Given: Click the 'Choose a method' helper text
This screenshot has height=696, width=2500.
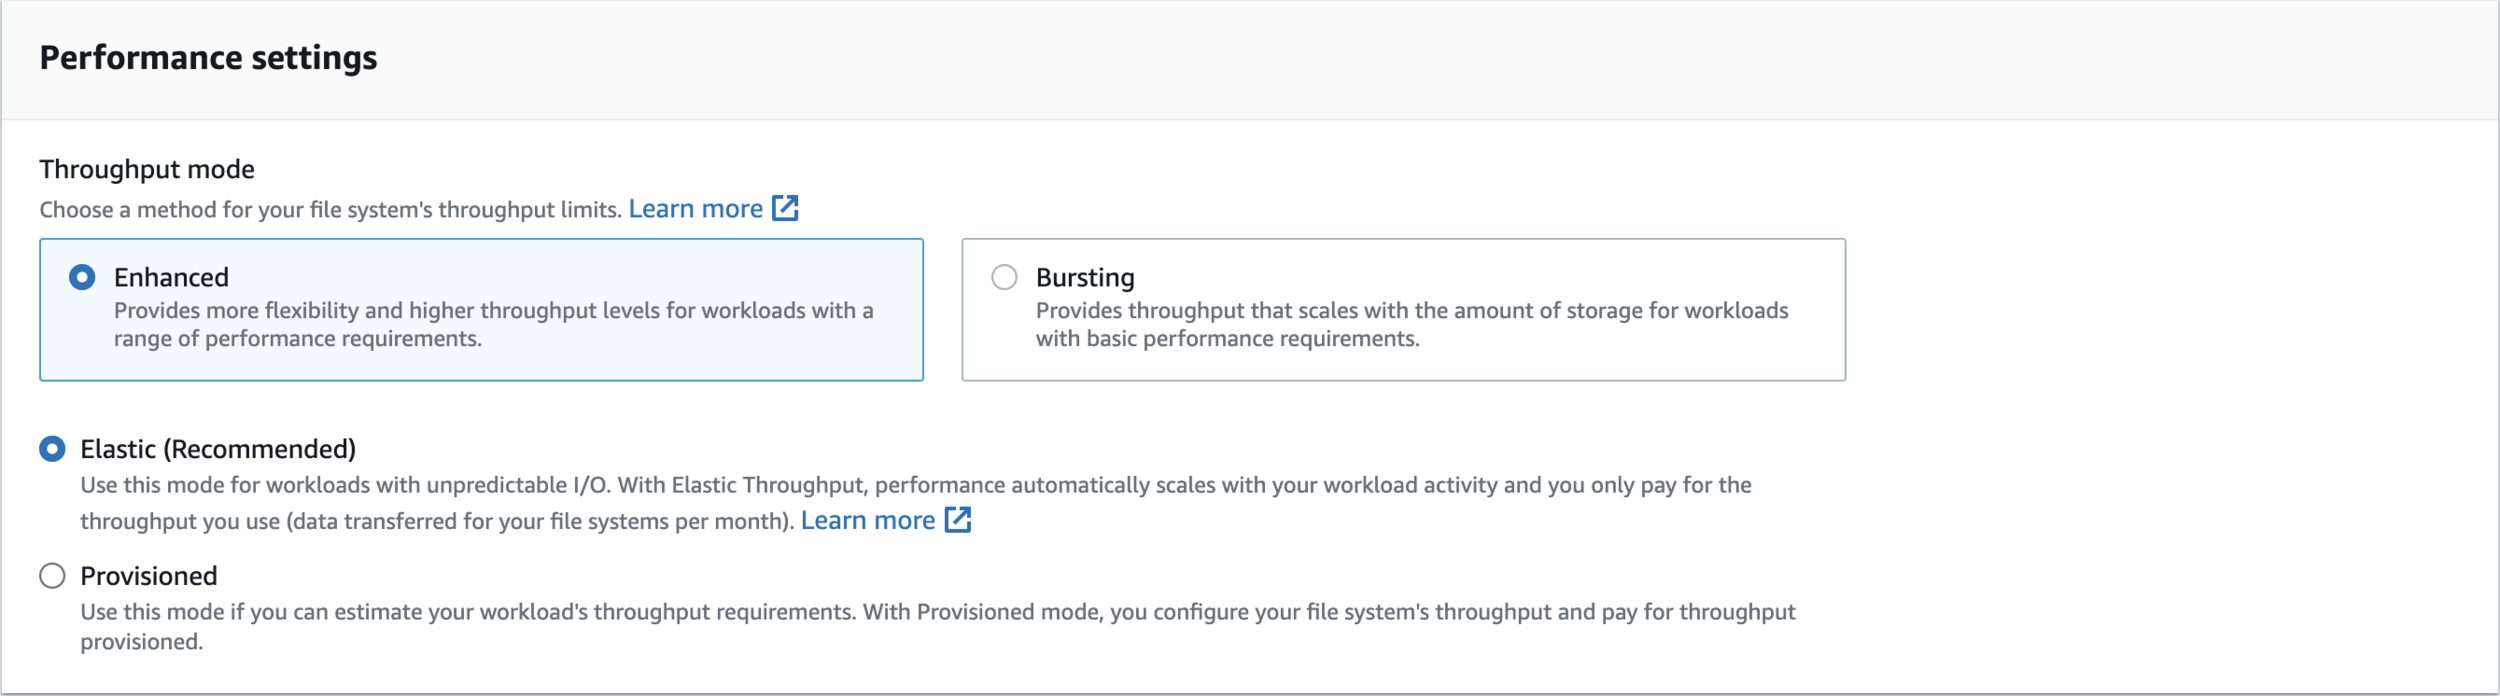Looking at the screenshot, I should [330, 210].
